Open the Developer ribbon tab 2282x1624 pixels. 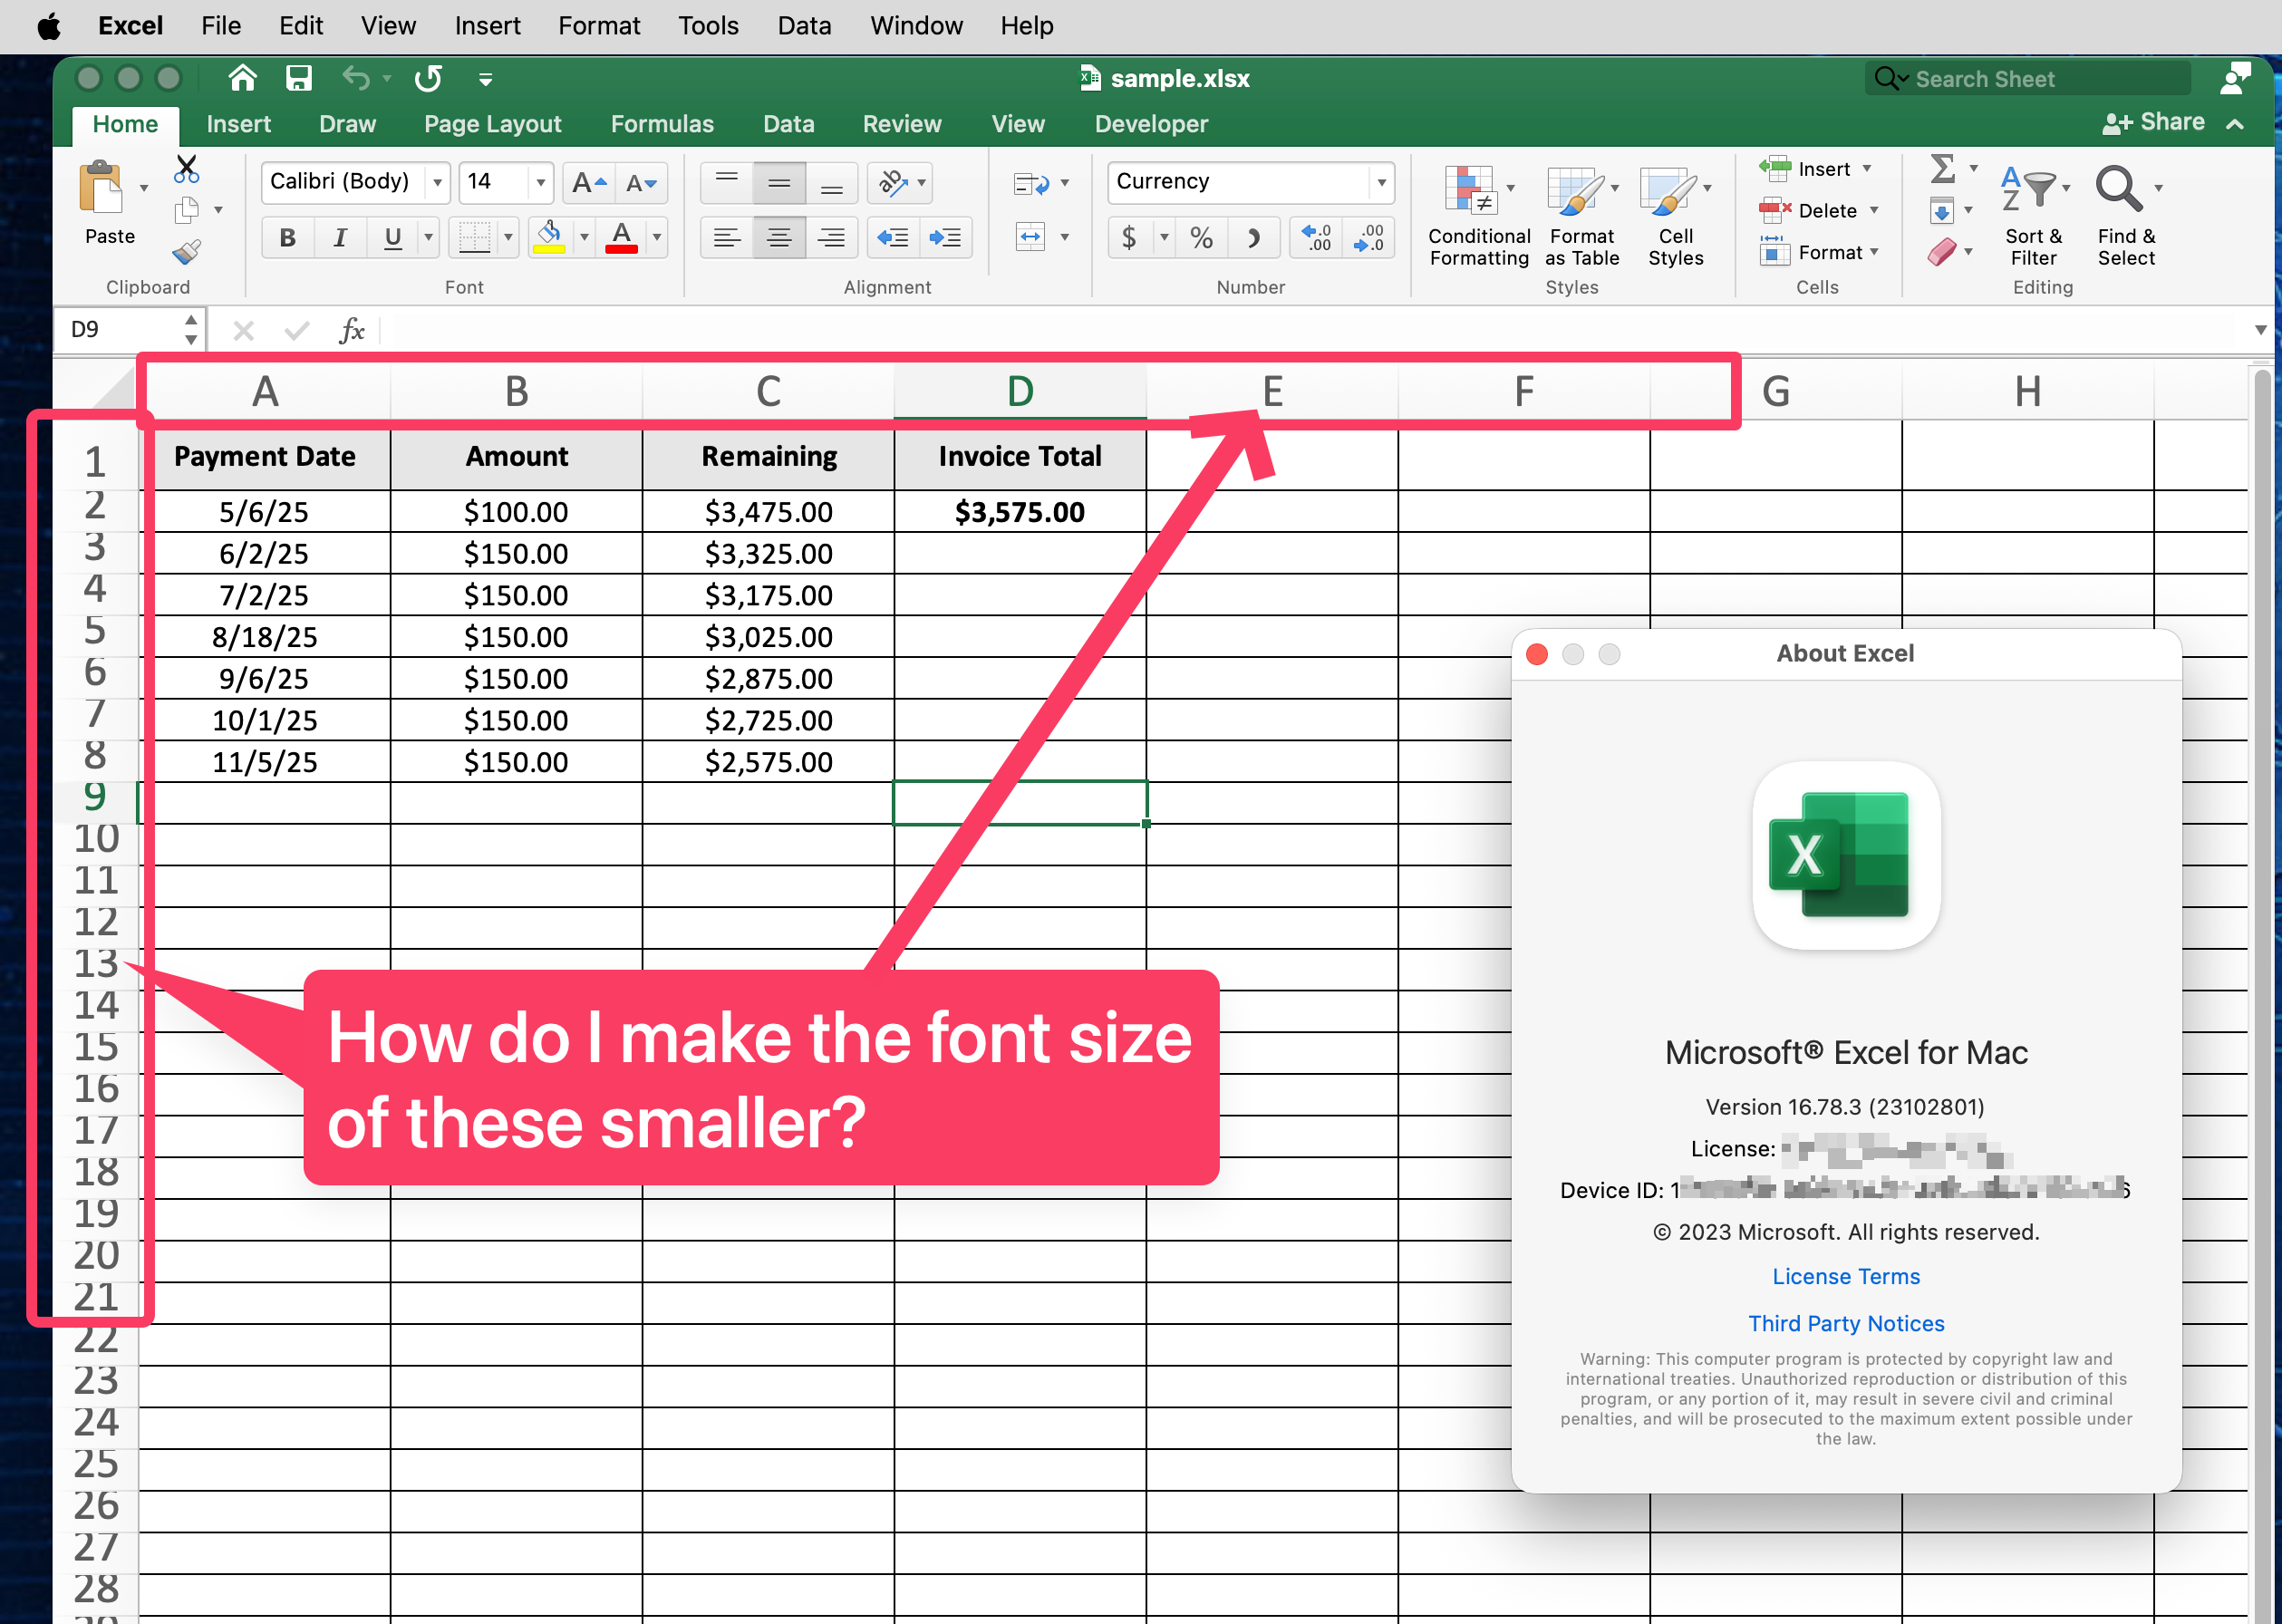1151,124
